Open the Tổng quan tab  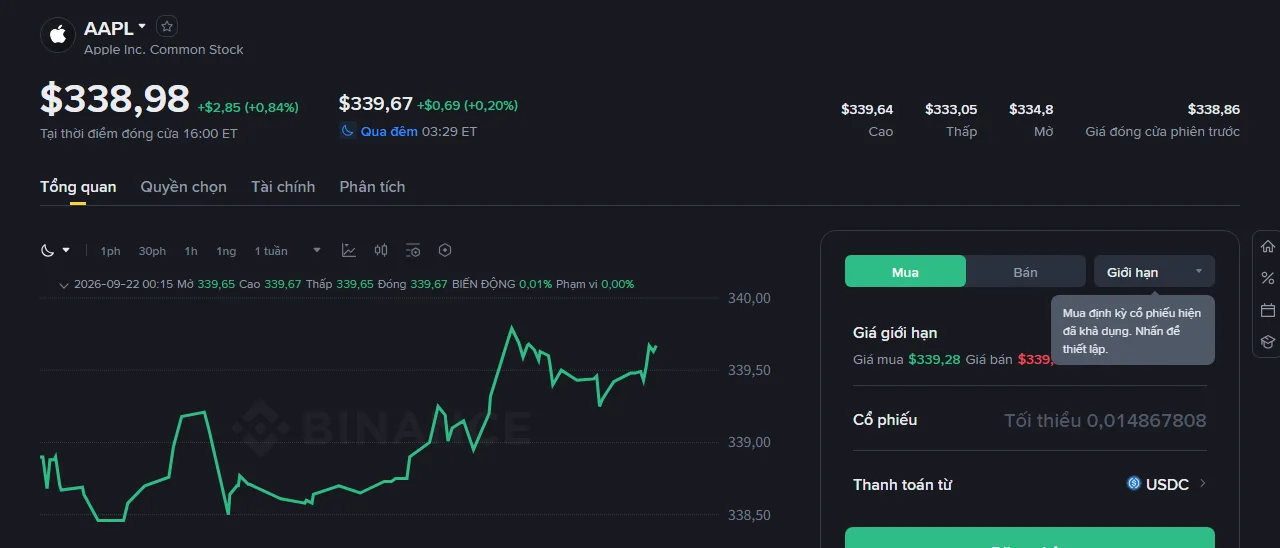[78, 187]
